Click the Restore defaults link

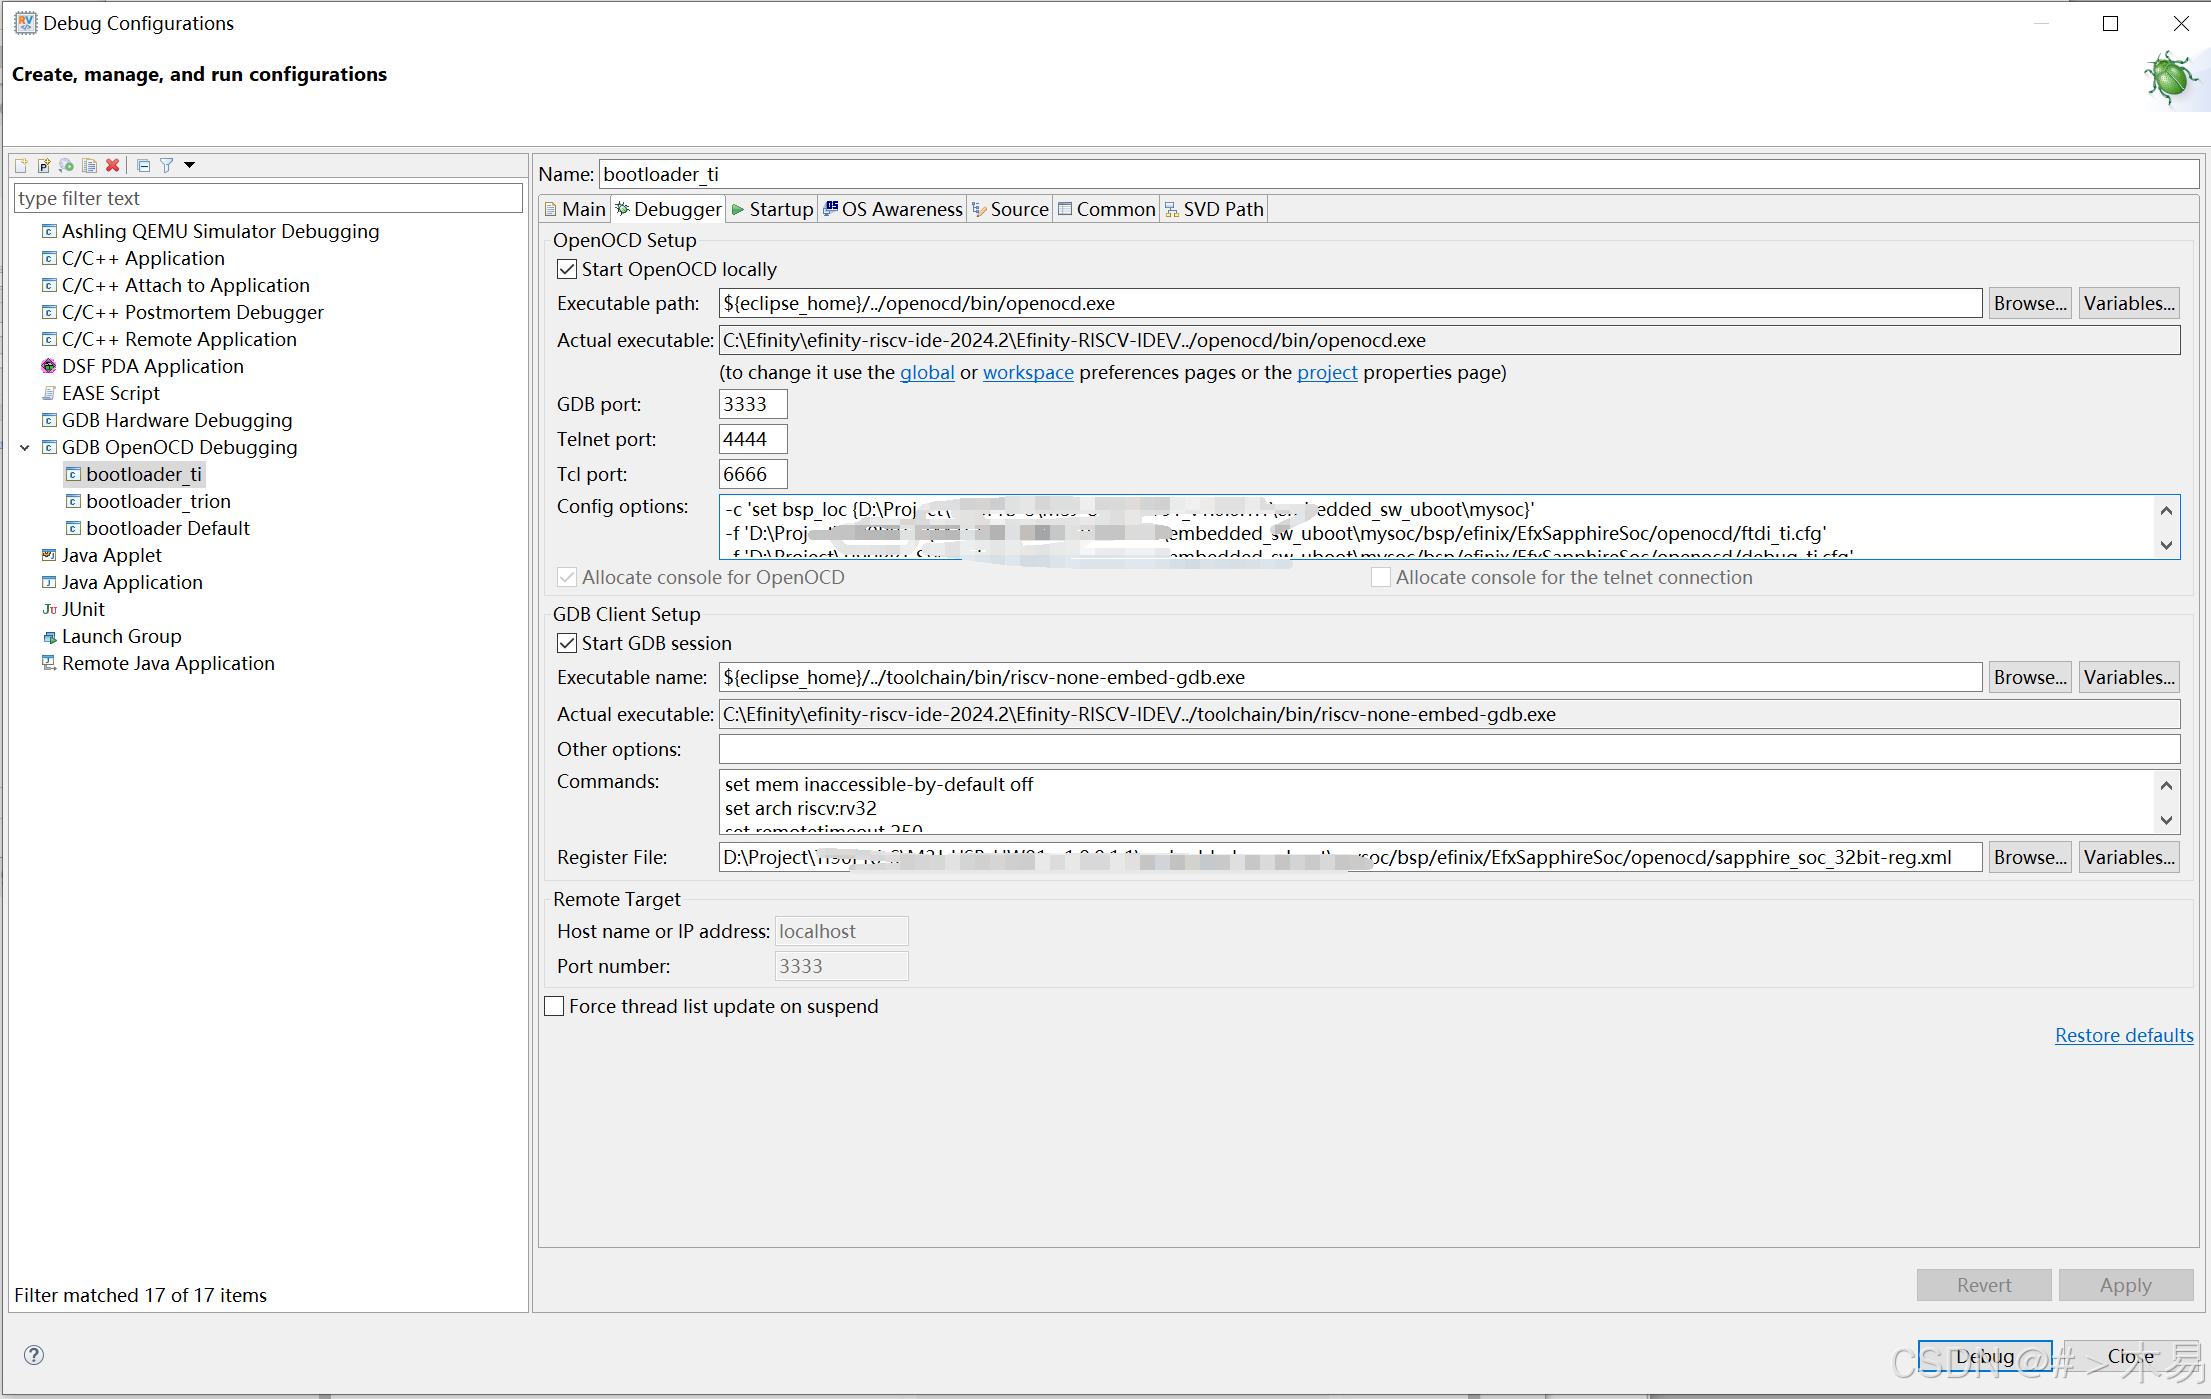2124,1035
